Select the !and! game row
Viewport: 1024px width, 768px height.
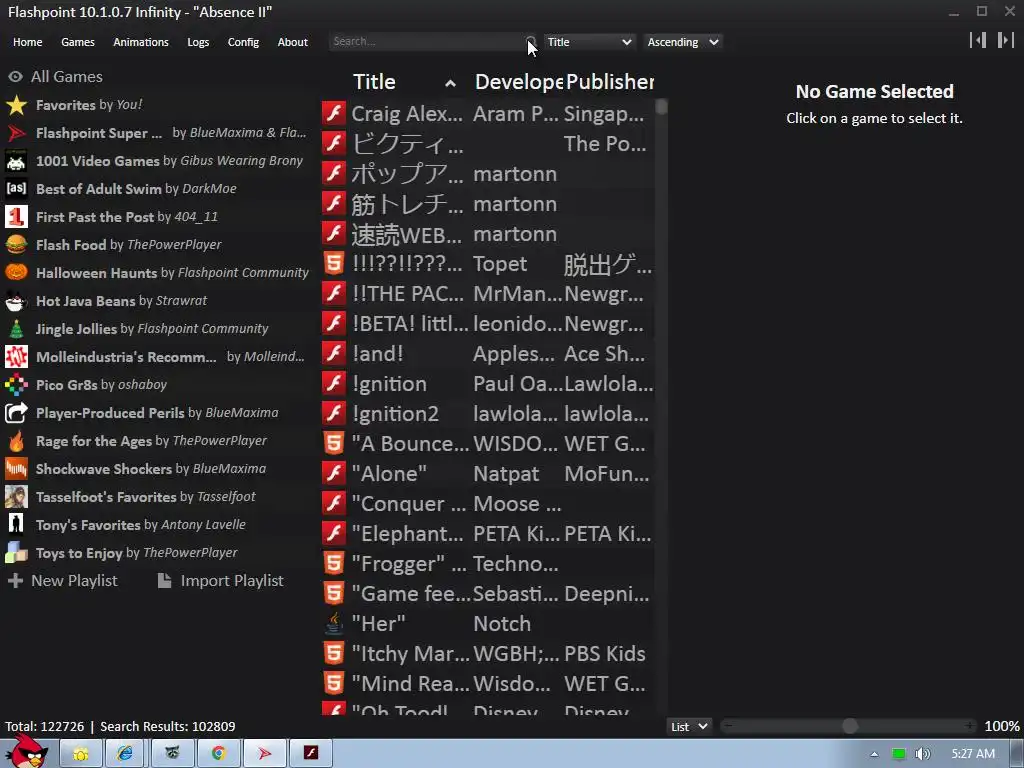click(x=488, y=354)
